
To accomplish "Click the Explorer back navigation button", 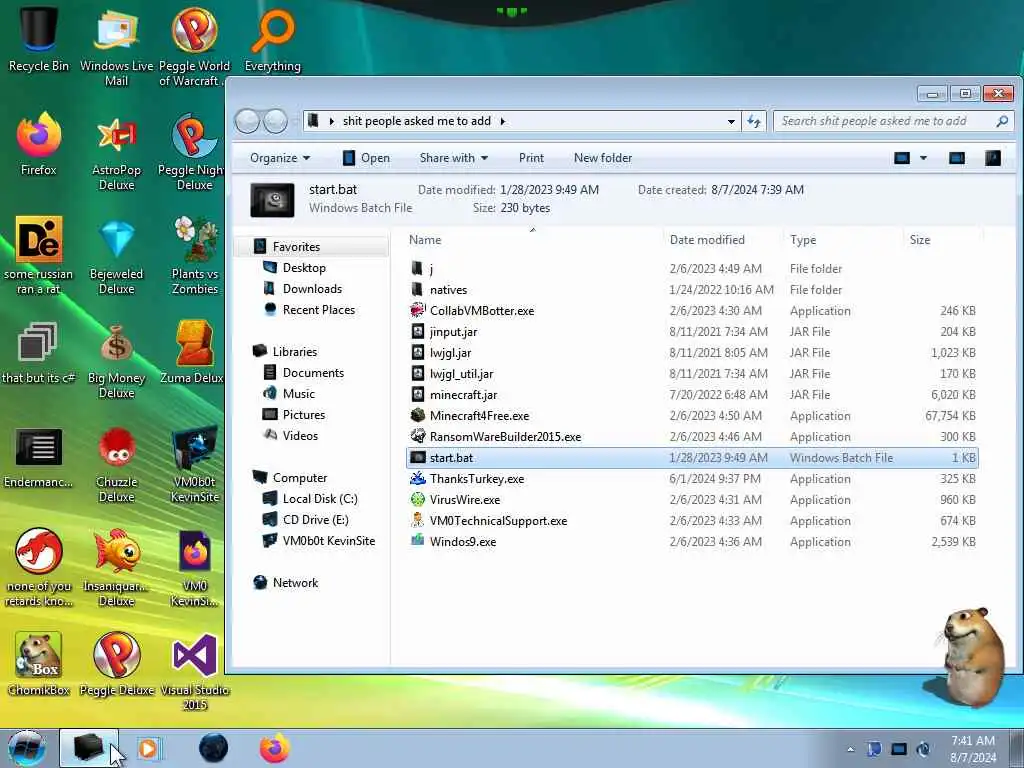I will pos(247,121).
